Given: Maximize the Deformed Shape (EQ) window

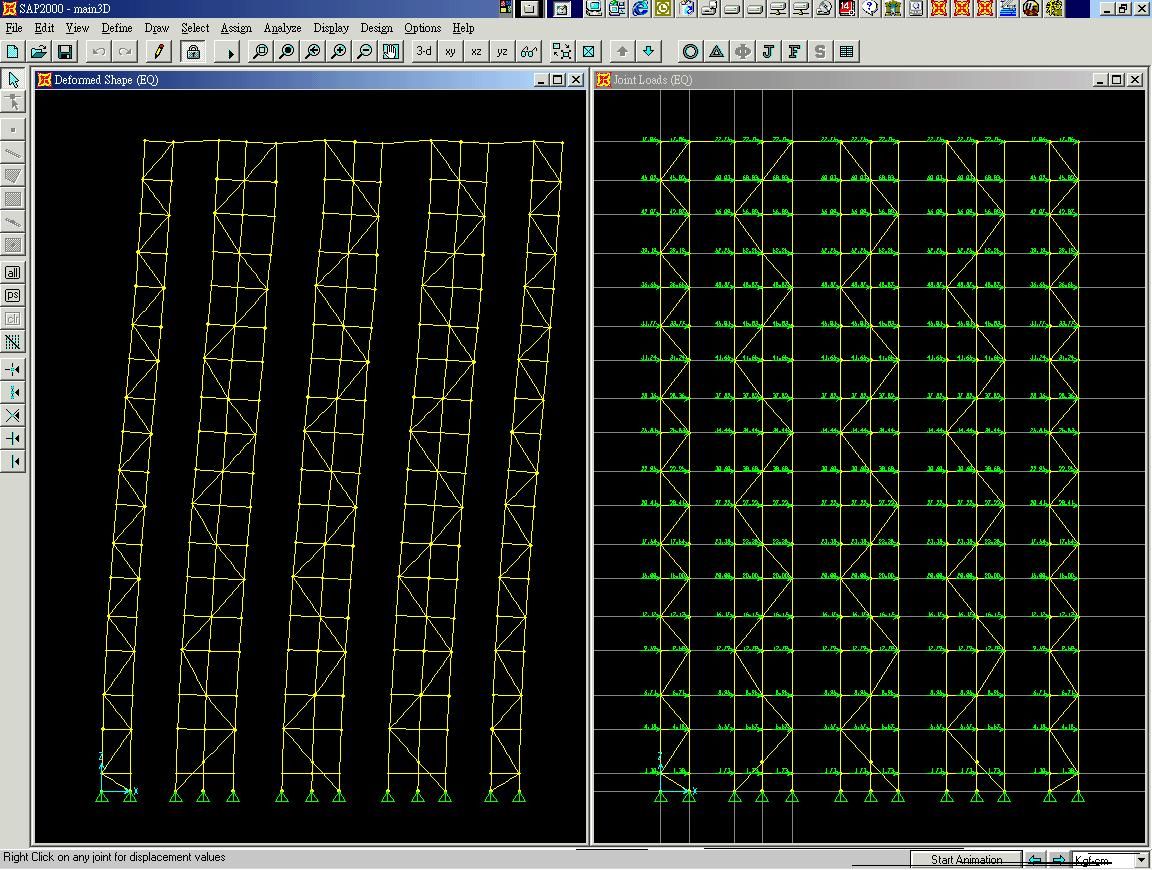Looking at the screenshot, I should click(558, 79).
